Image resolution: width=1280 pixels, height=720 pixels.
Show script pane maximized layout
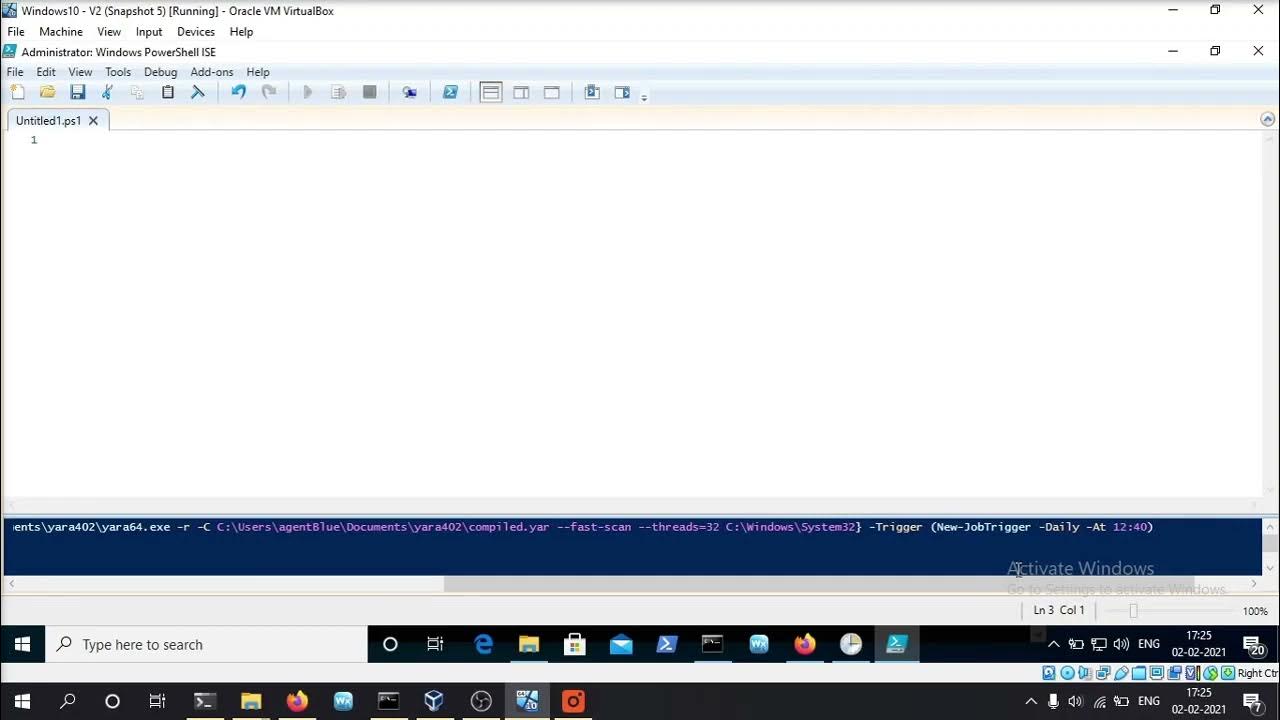tap(551, 92)
